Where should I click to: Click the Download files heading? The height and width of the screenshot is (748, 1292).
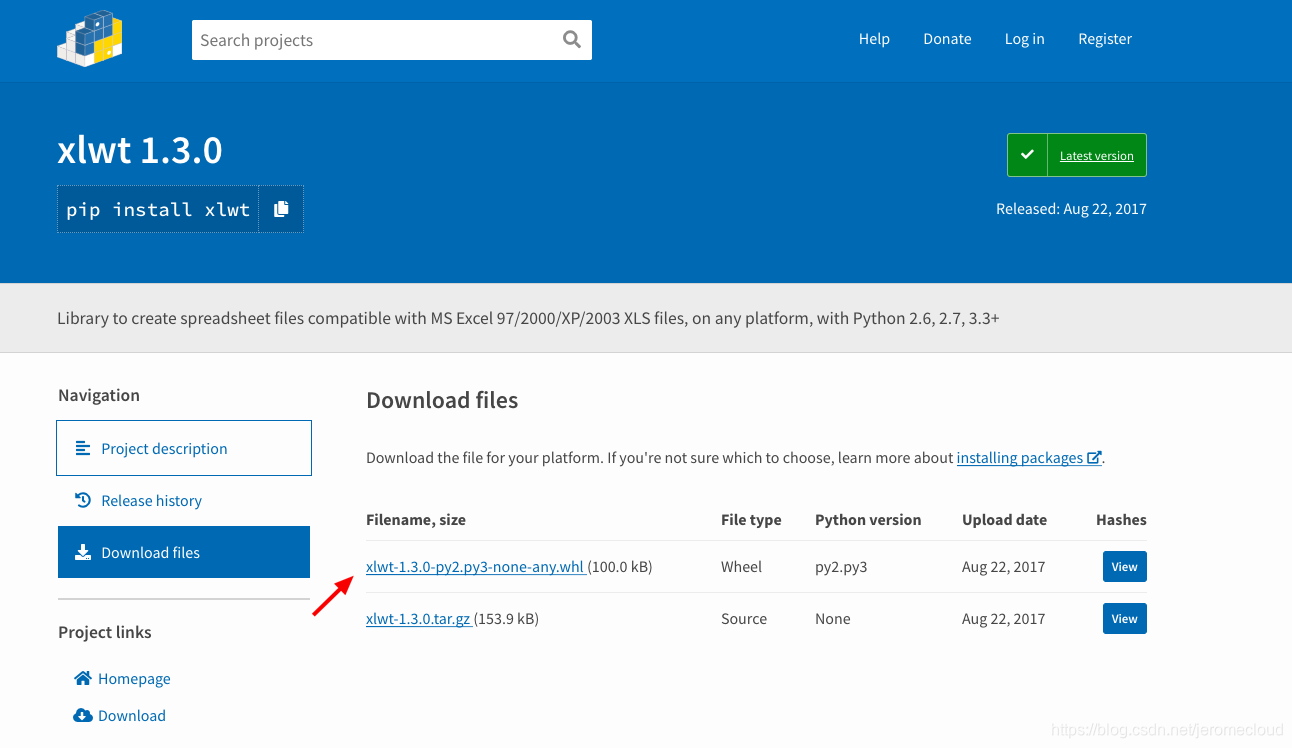(x=442, y=401)
